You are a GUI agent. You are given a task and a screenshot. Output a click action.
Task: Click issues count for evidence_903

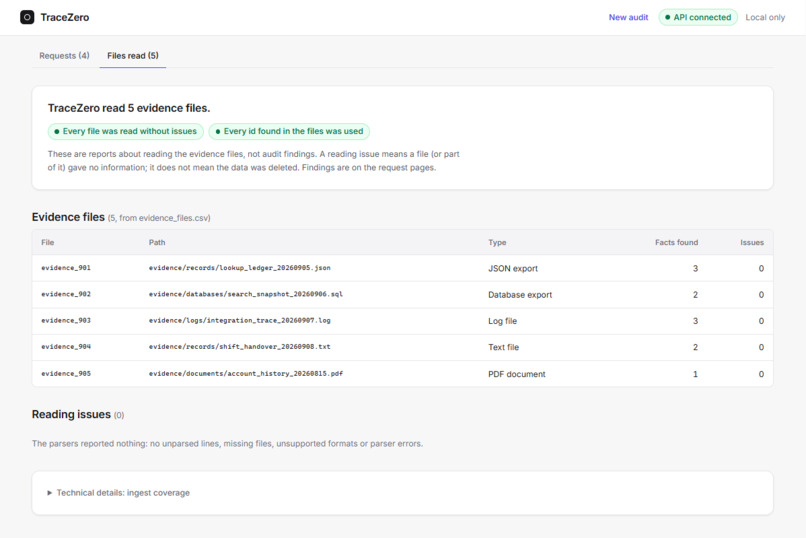[x=761, y=321]
